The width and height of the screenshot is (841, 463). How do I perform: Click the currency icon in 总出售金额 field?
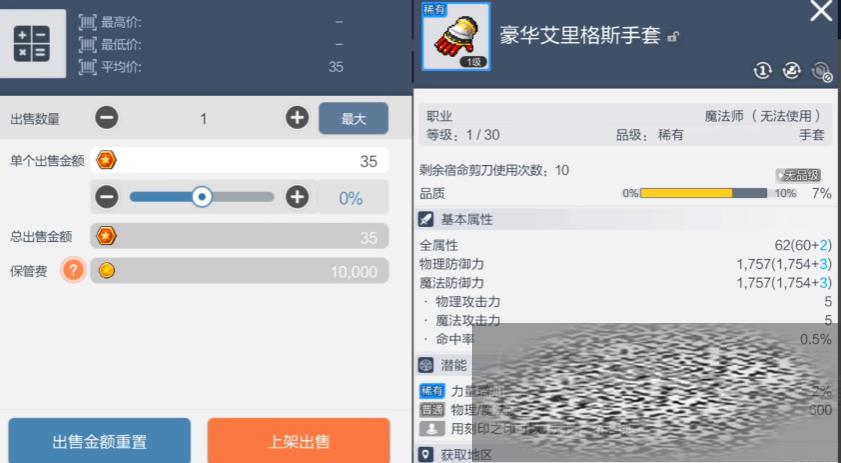pos(106,236)
